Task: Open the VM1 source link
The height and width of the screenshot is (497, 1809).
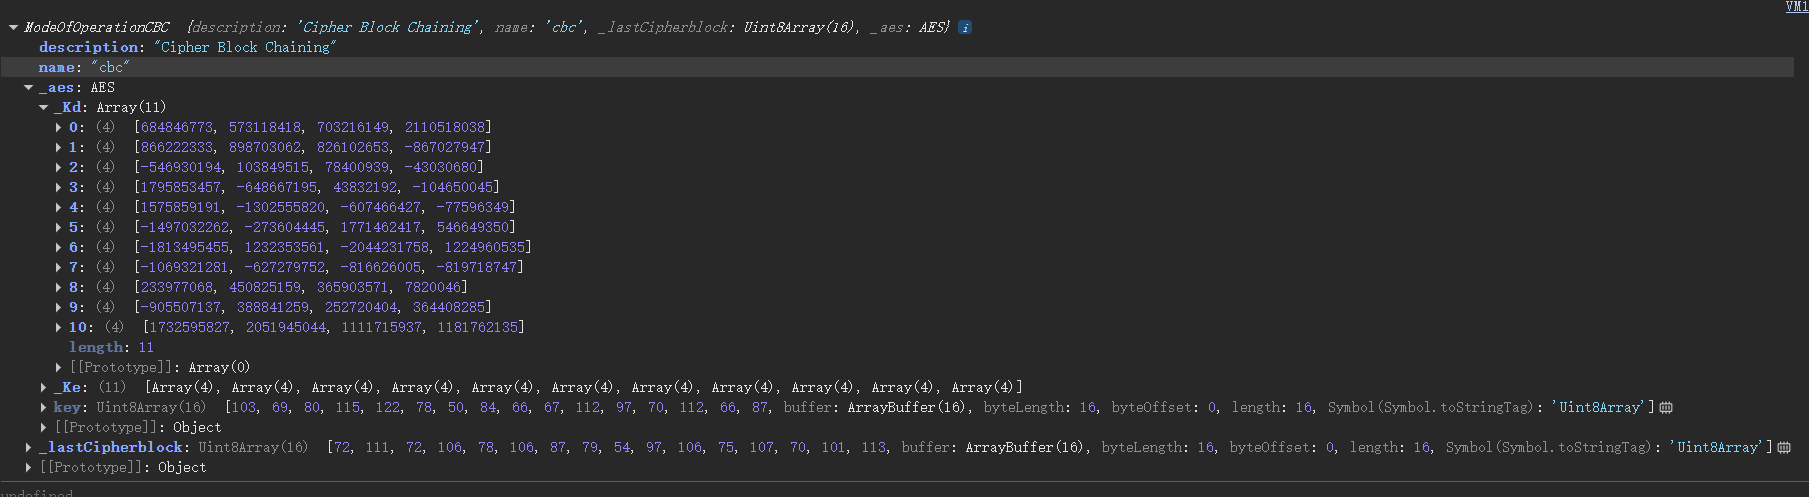Action: 1797,7
